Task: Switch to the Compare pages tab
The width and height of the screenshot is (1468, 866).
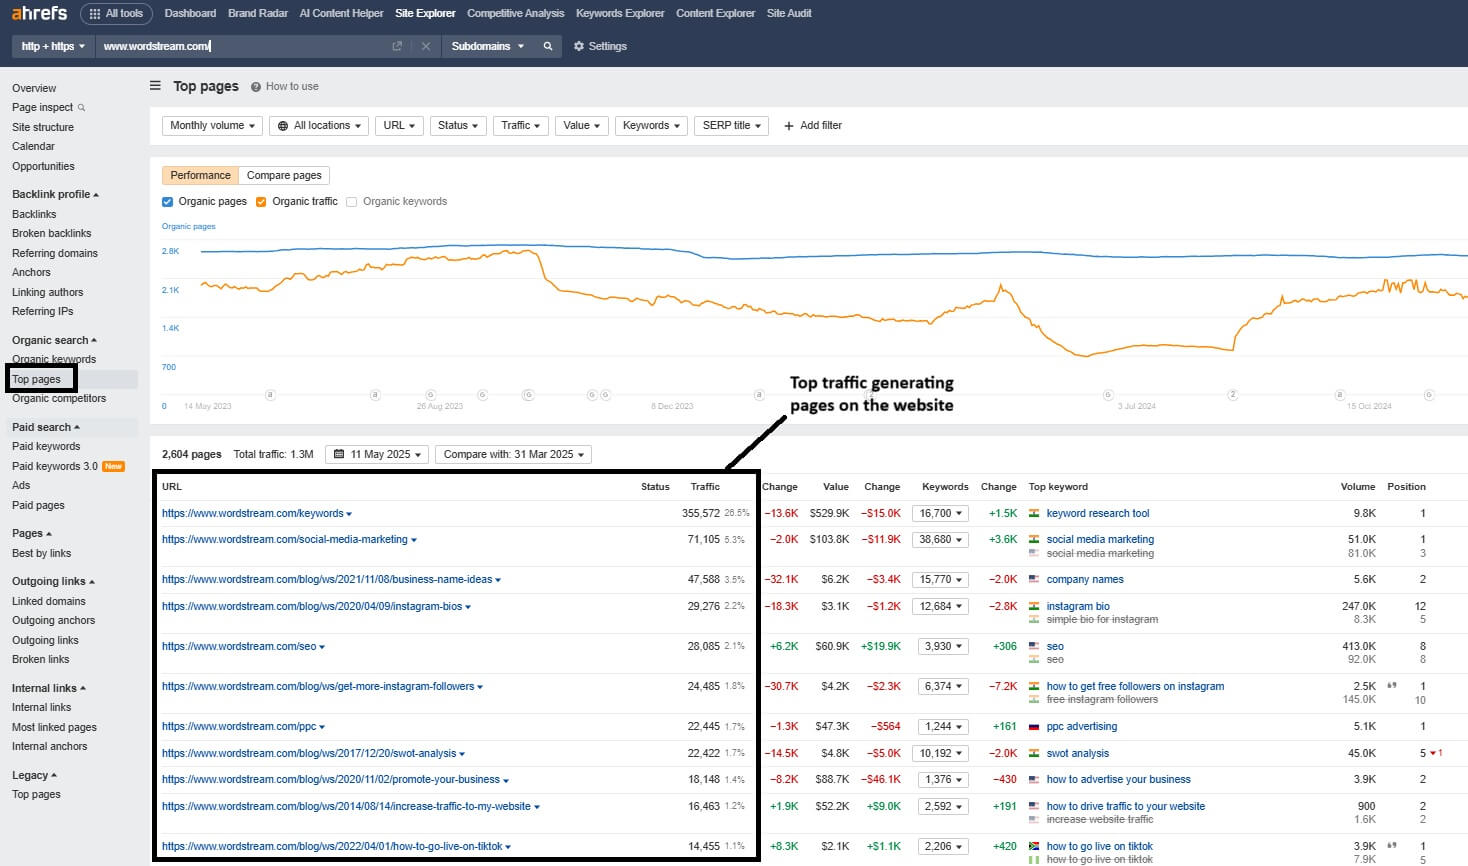Action: [x=284, y=175]
